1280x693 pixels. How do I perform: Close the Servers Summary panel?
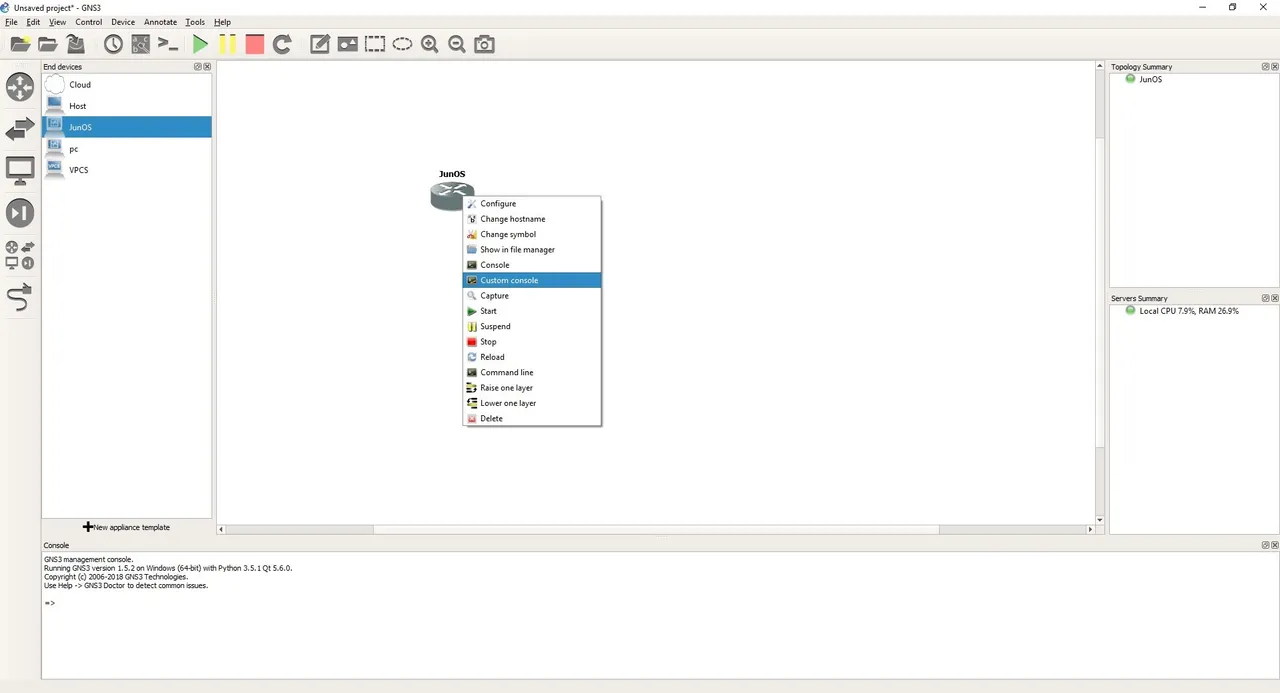pos(1274,298)
